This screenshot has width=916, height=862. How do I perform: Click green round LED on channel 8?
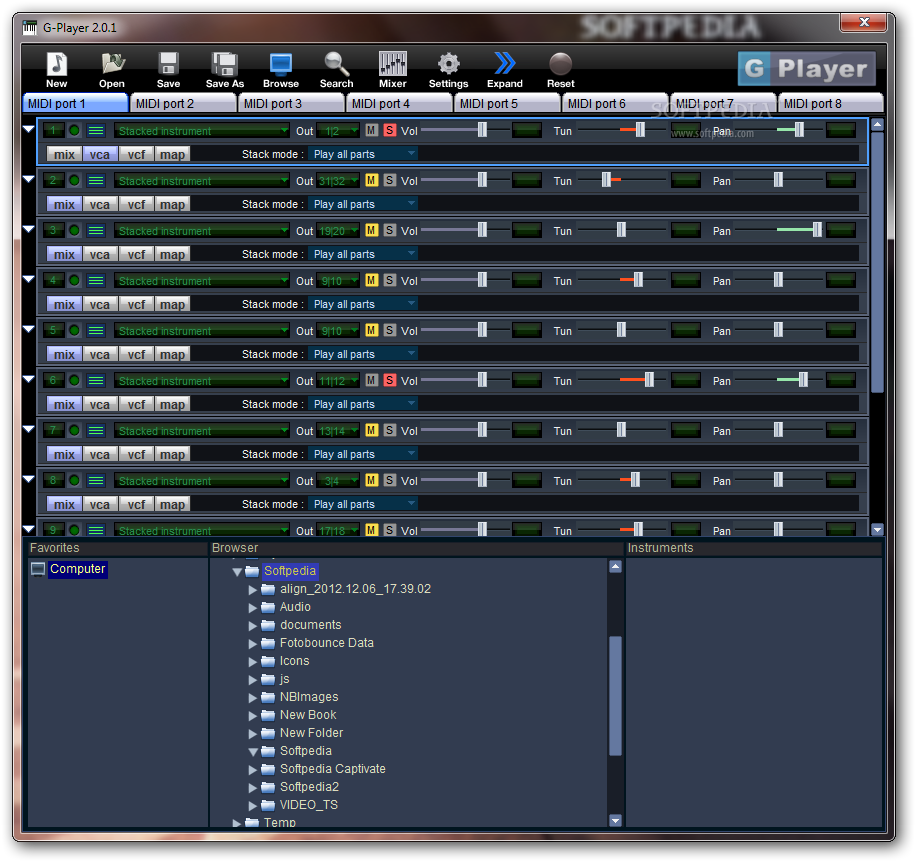click(74, 481)
